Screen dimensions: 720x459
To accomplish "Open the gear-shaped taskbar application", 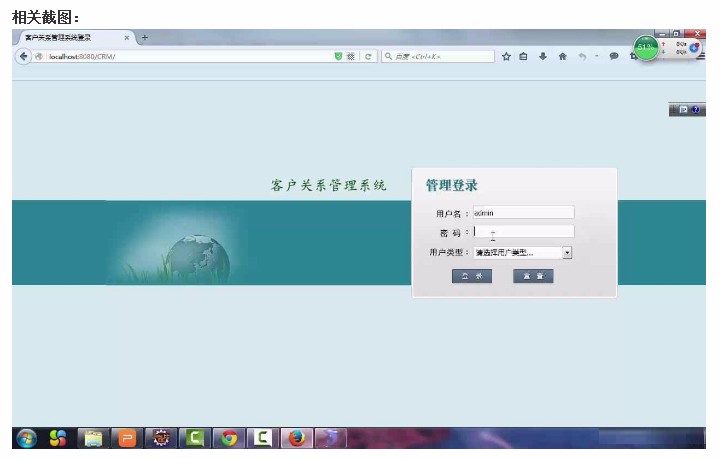I will pyautogui.click(x=161, y=438).
